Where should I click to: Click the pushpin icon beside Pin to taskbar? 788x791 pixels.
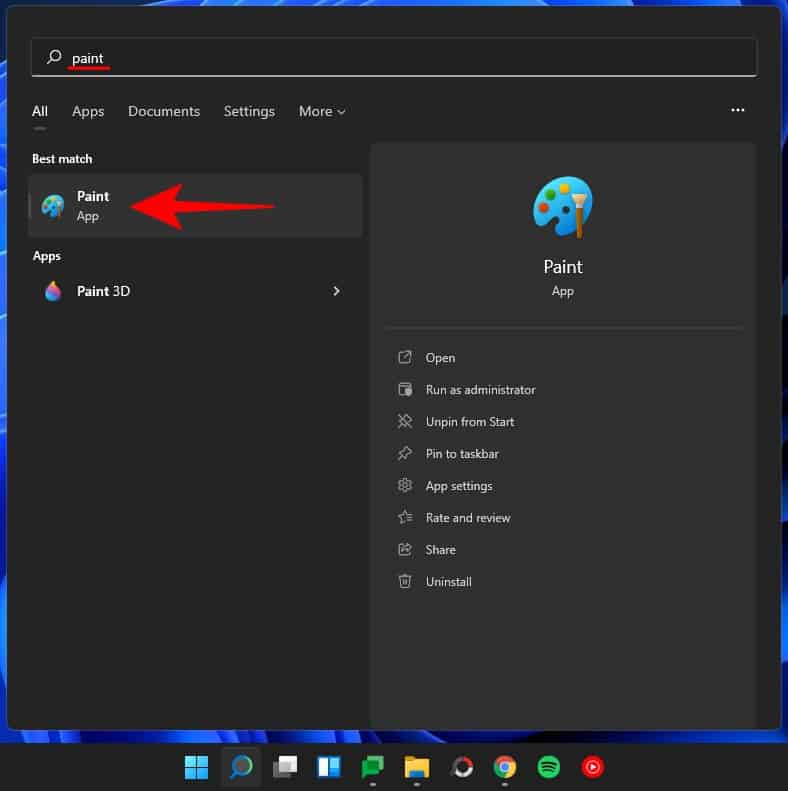point(405,453)
